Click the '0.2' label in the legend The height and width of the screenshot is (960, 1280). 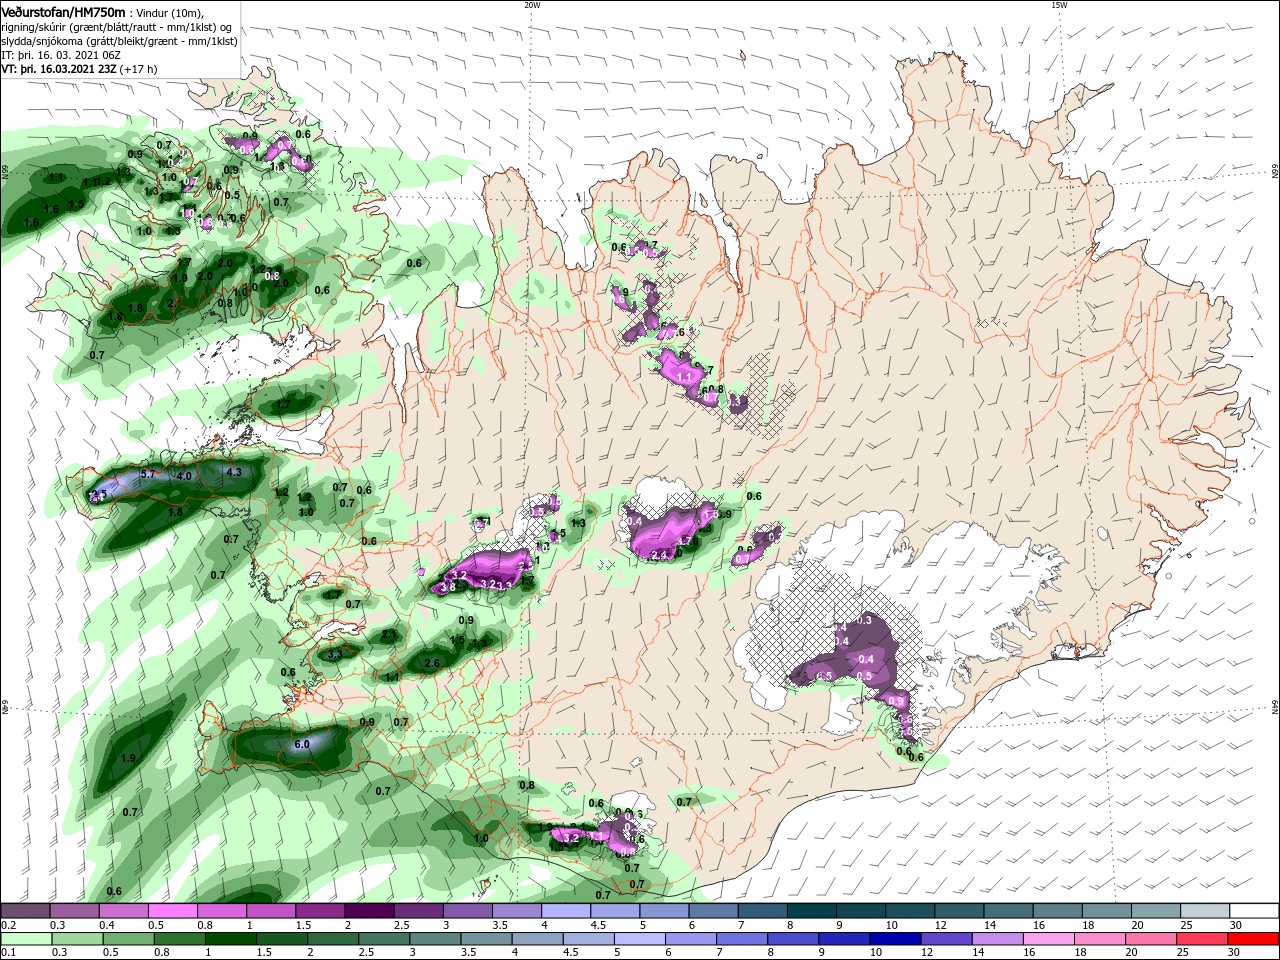click(x=8, y=926)
